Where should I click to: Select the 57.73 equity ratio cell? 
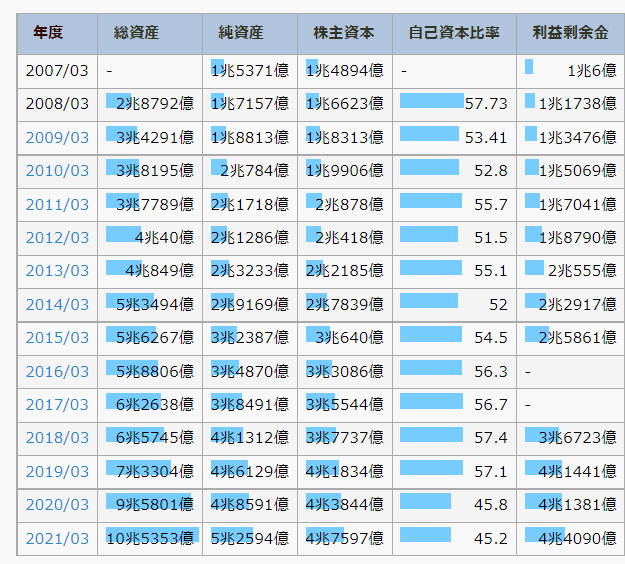click(x=454, y=104)
